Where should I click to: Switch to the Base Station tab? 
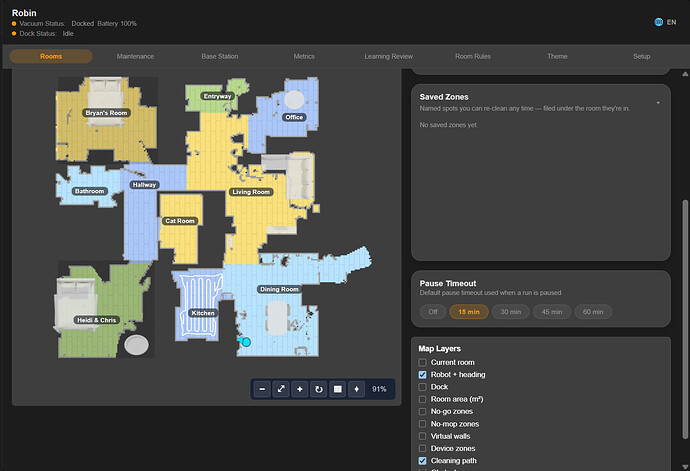pos(220,56)
